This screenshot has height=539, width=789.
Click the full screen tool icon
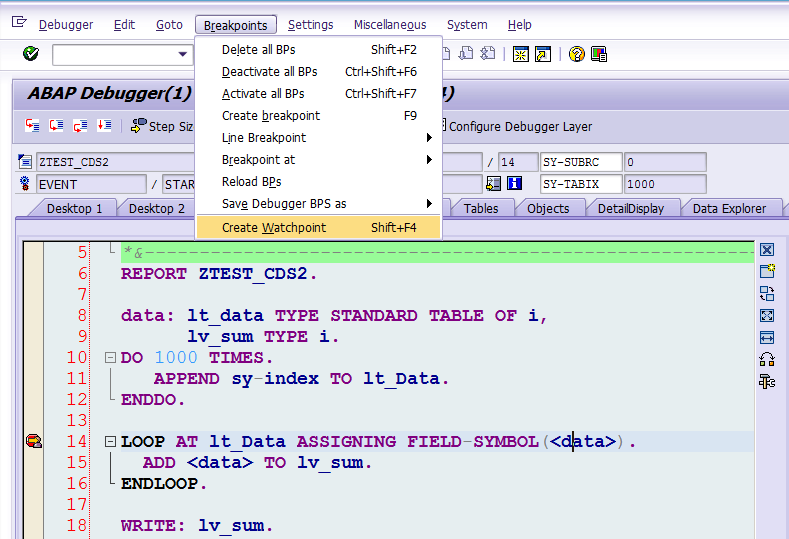coord(767,316)
